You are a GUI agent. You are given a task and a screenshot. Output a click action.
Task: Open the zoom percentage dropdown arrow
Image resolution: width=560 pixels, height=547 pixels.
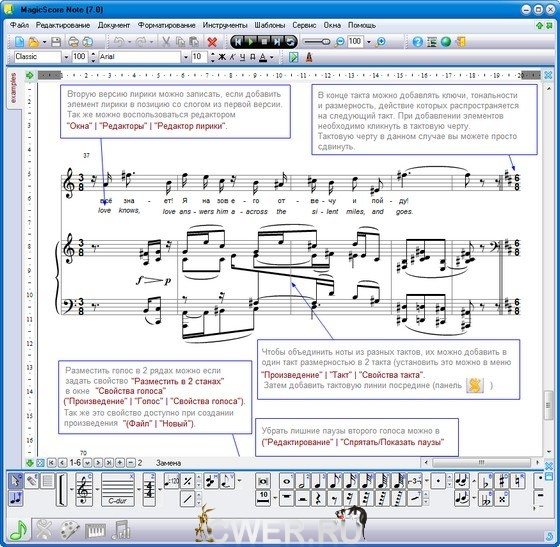369,42
